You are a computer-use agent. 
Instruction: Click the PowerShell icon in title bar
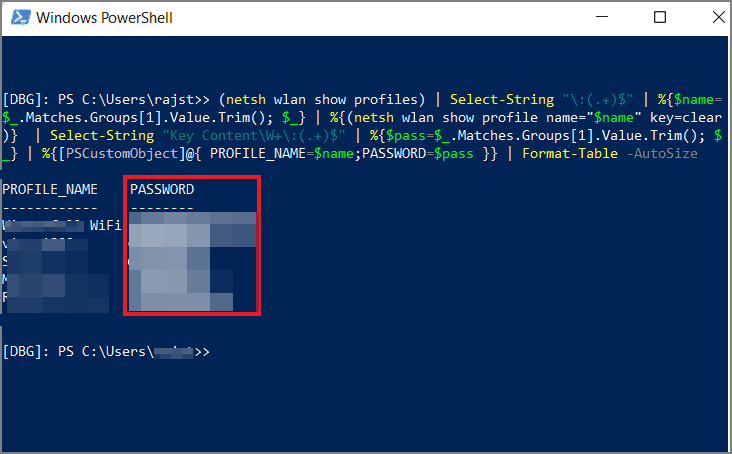pyautogui.click(x=18, y=19)
